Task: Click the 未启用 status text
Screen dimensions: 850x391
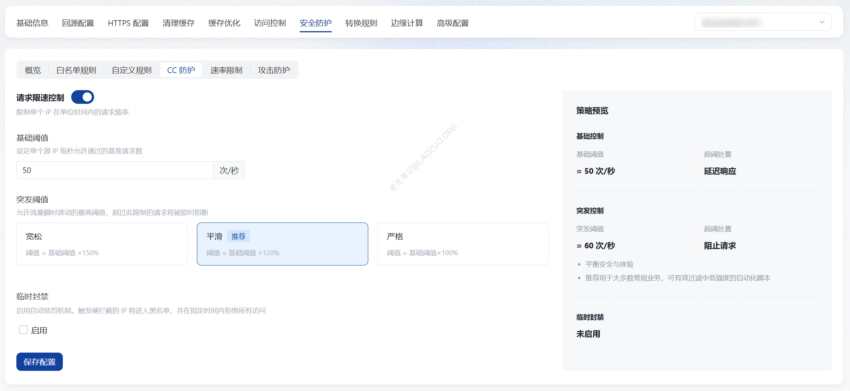Action: (x=588, y=334)
